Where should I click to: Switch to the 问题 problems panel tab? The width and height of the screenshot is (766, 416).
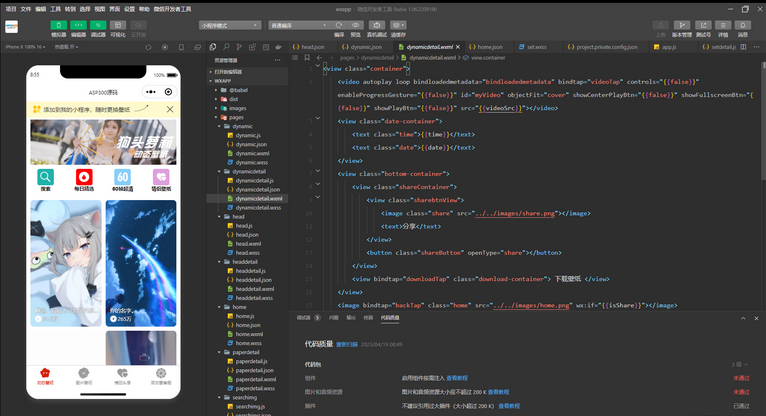334,317
